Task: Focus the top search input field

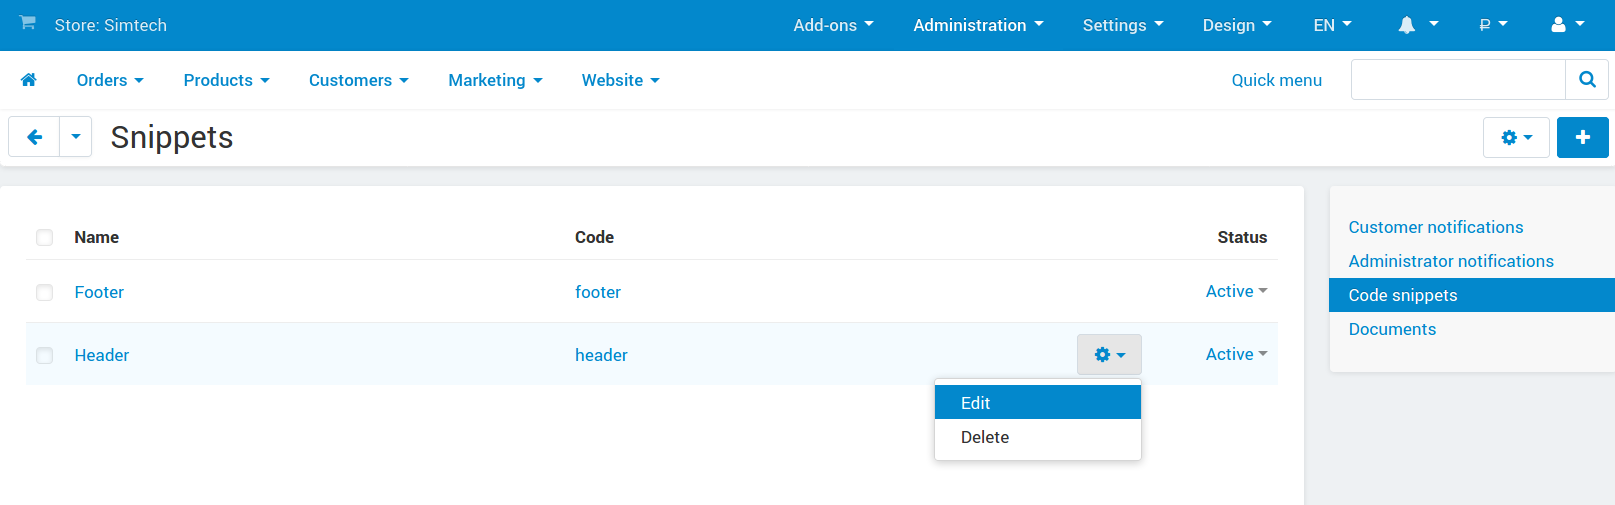Action: pyautogui.click(x=1458, y=80)
